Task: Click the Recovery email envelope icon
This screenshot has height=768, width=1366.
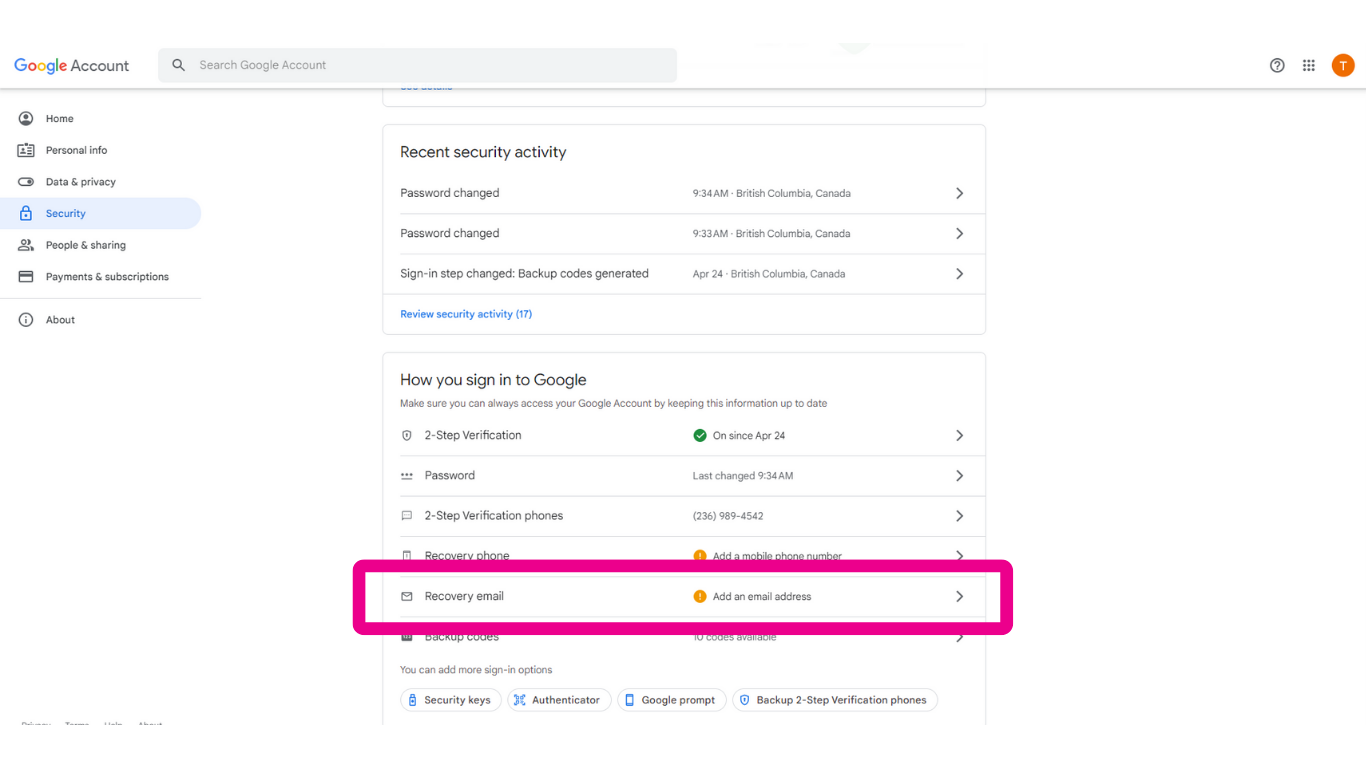Action: pos(407,596)
